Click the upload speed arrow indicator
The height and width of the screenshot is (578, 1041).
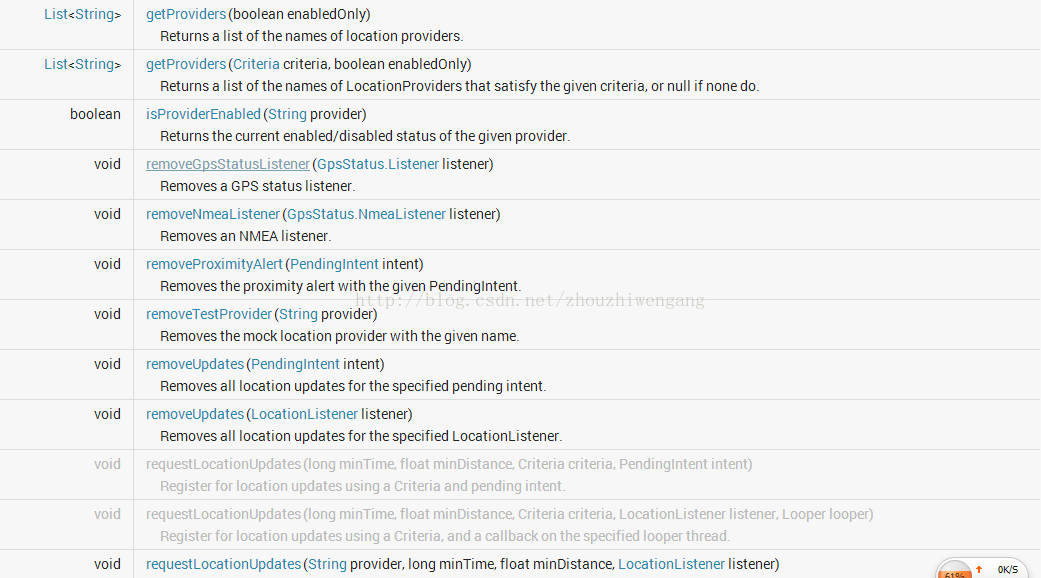click(979, 569)
